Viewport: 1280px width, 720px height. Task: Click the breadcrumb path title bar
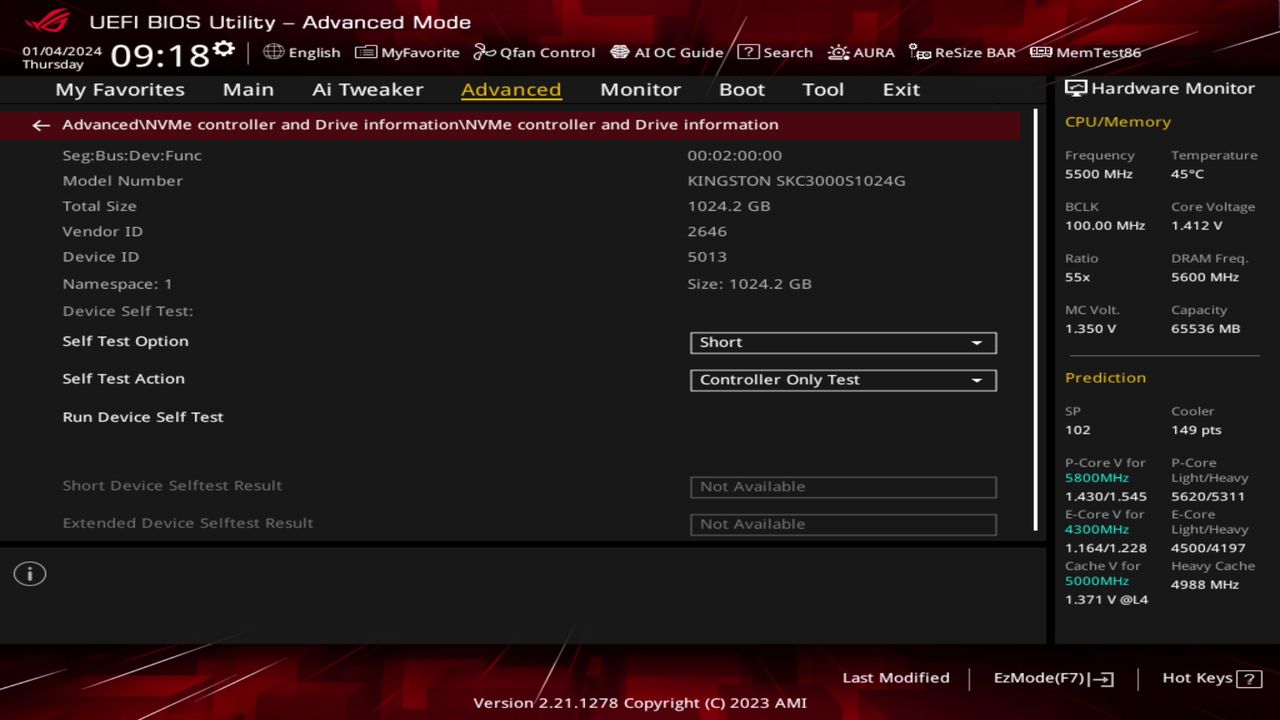510,125
